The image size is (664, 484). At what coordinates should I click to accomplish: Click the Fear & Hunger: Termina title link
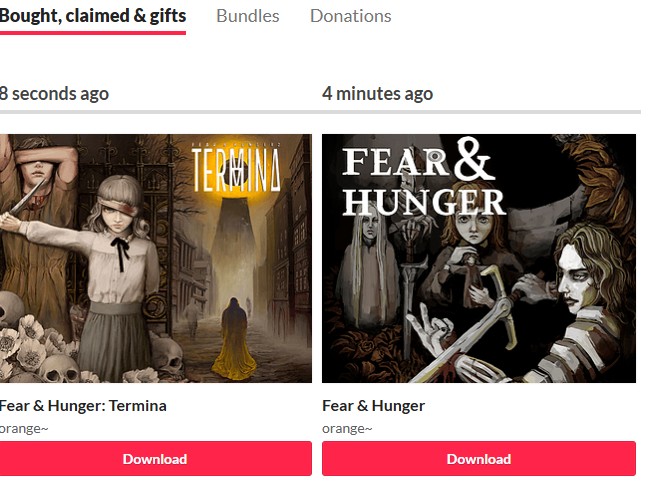[83, 406]
